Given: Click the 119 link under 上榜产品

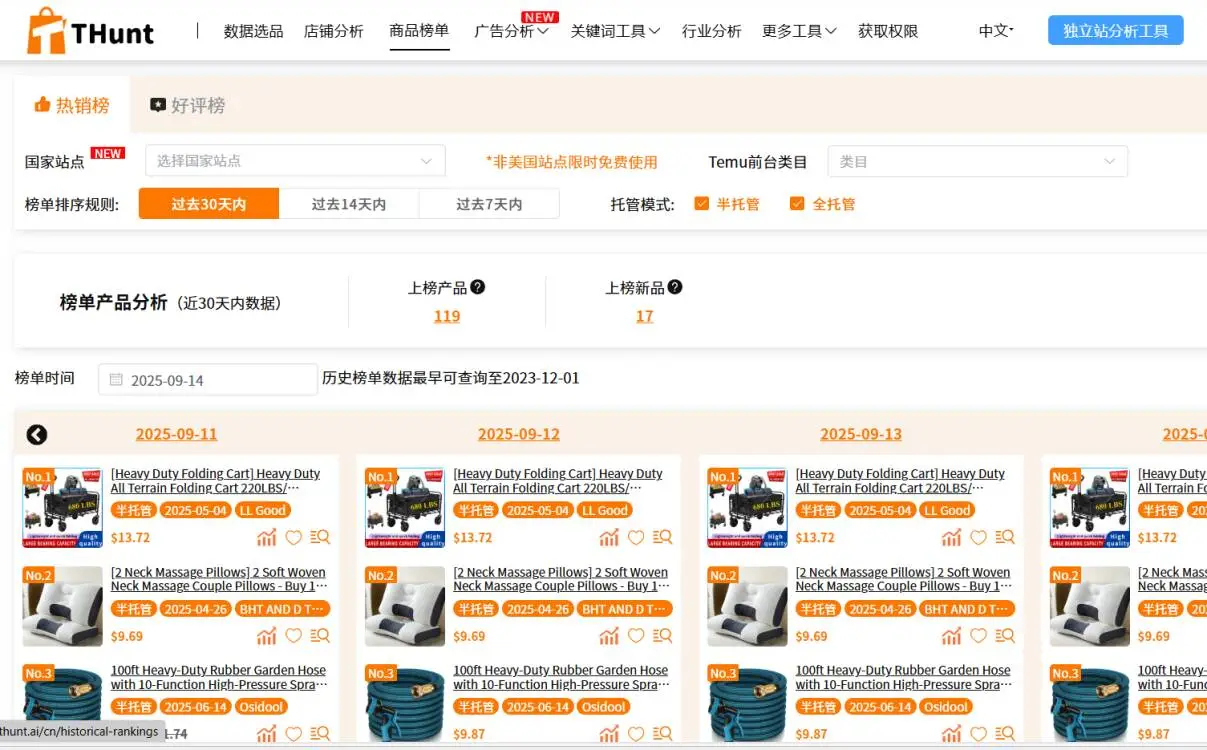Looking at the screenshot, I should [446, 315].
